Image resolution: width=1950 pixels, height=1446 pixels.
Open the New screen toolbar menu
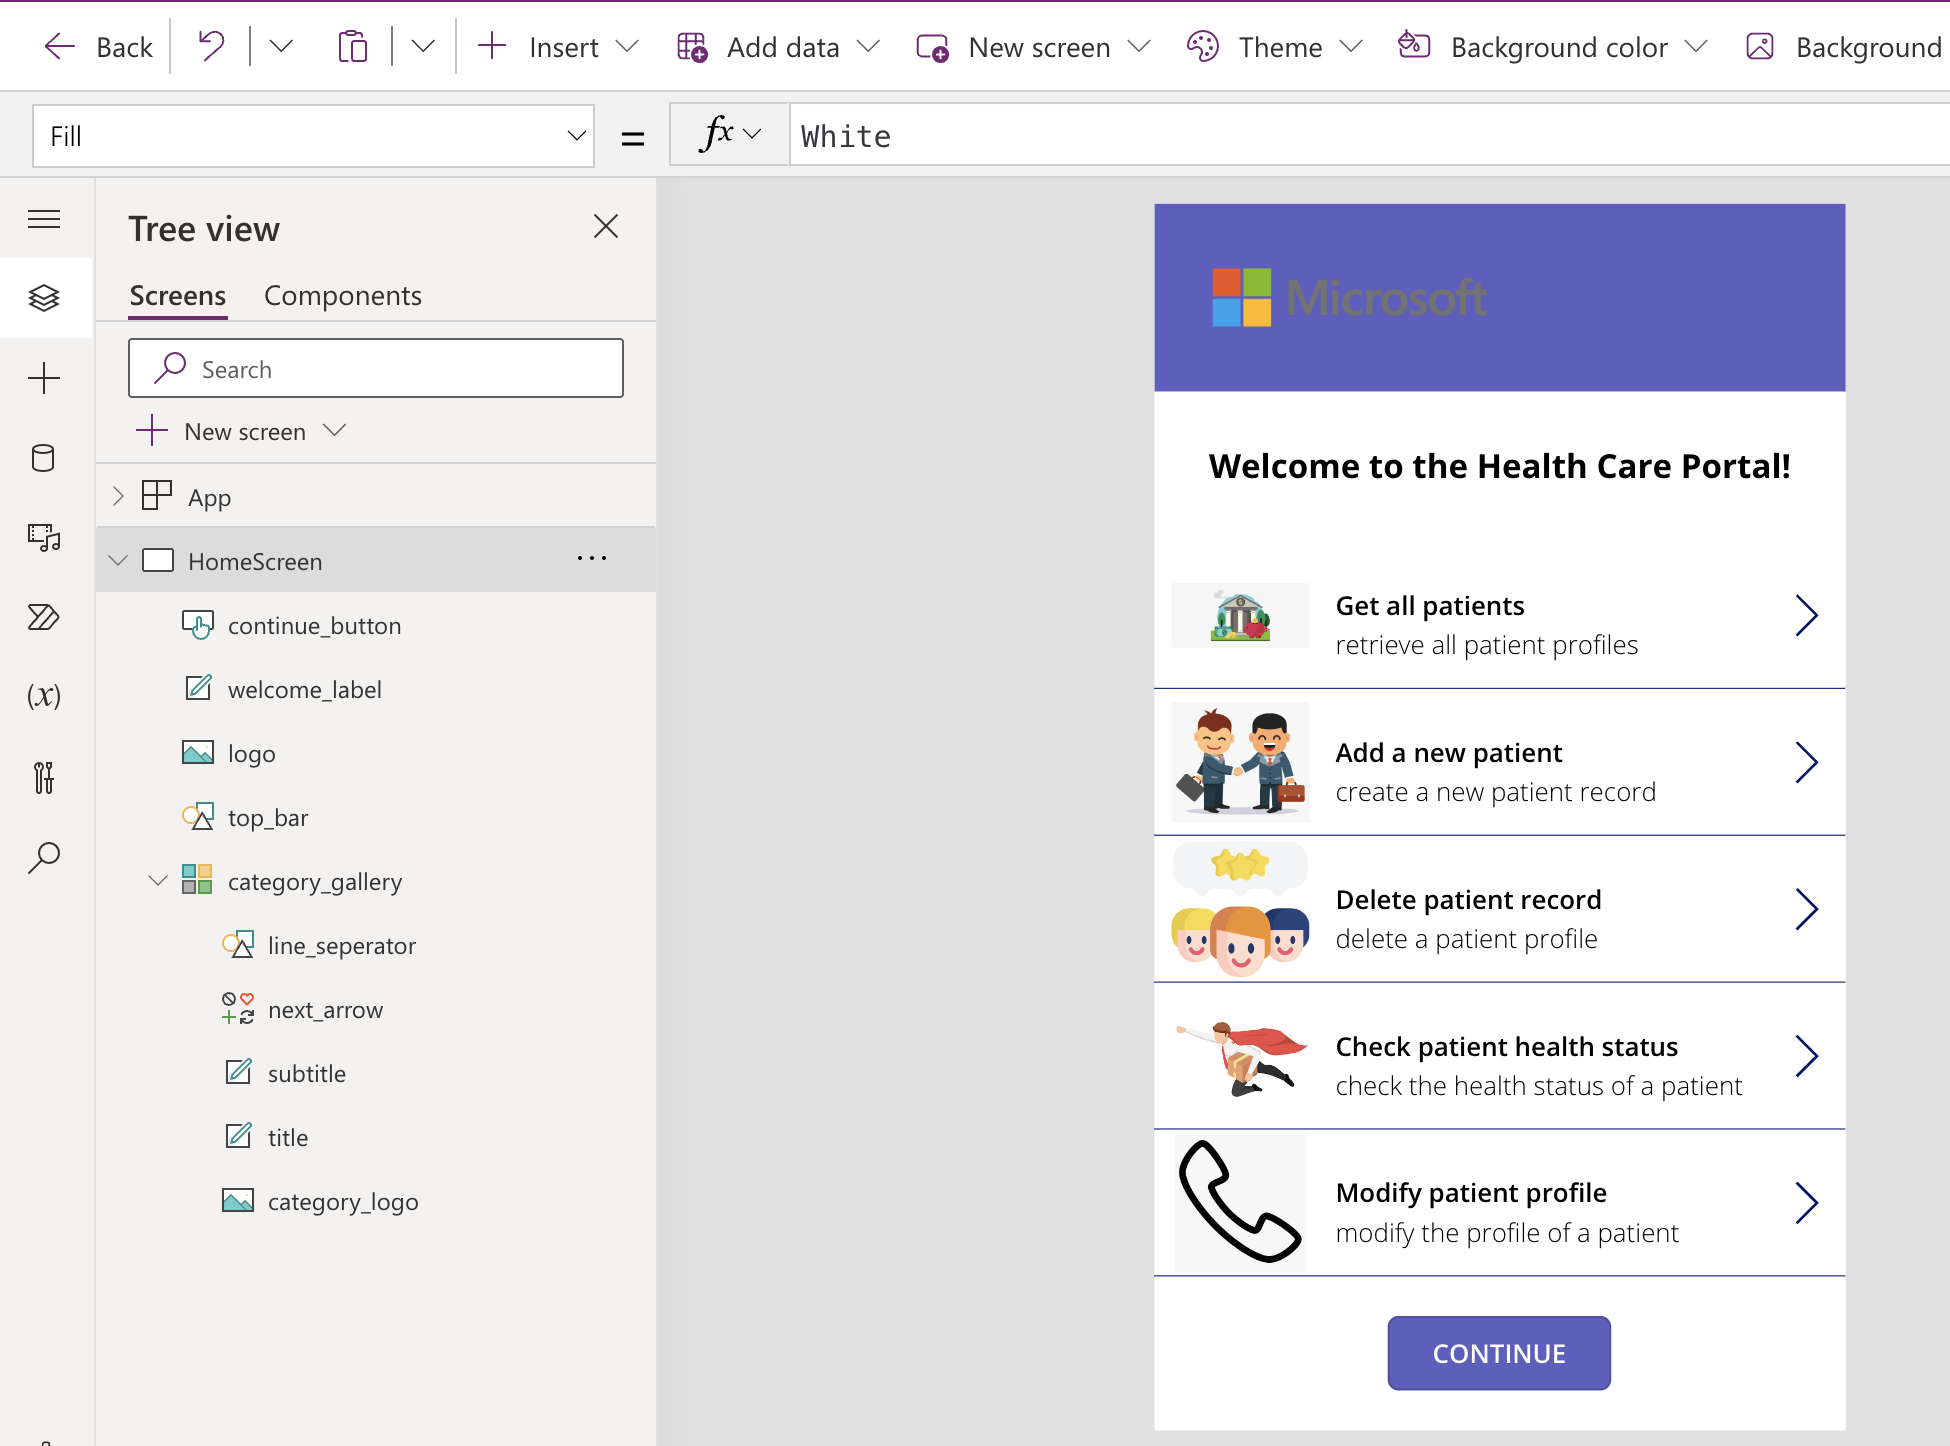coord(1033,47)
